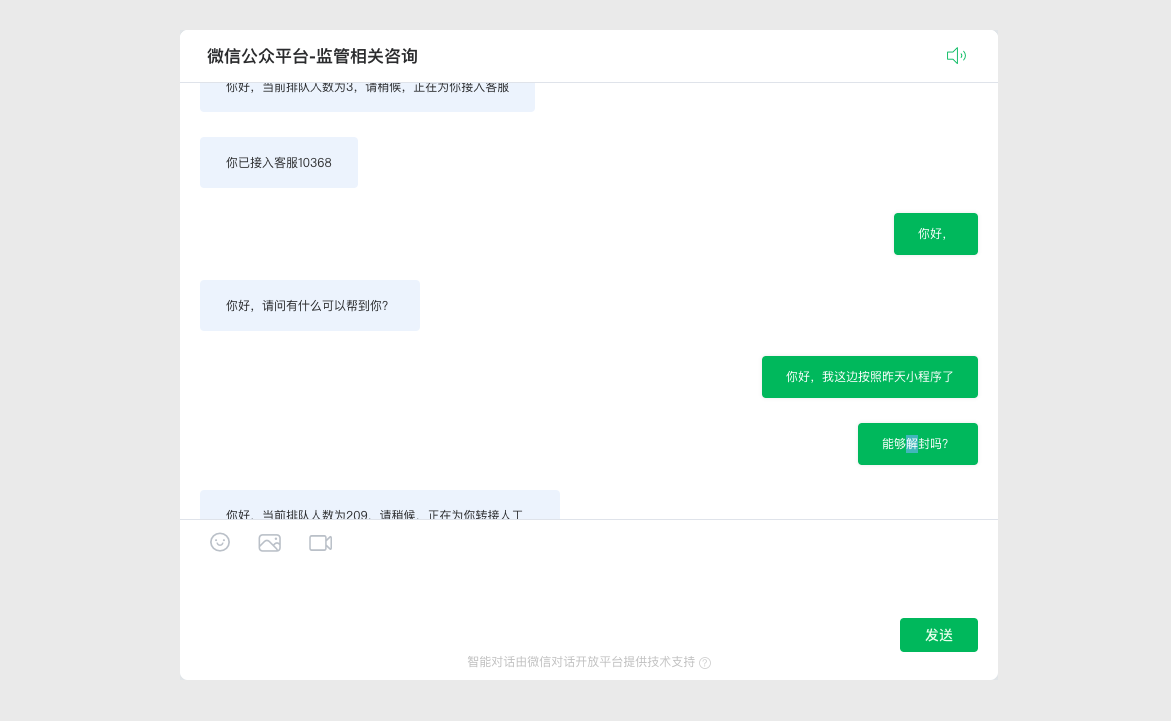Click the 当前排队人数为3 message
This screenshot has height=721, width=1171.
(367, 97)
